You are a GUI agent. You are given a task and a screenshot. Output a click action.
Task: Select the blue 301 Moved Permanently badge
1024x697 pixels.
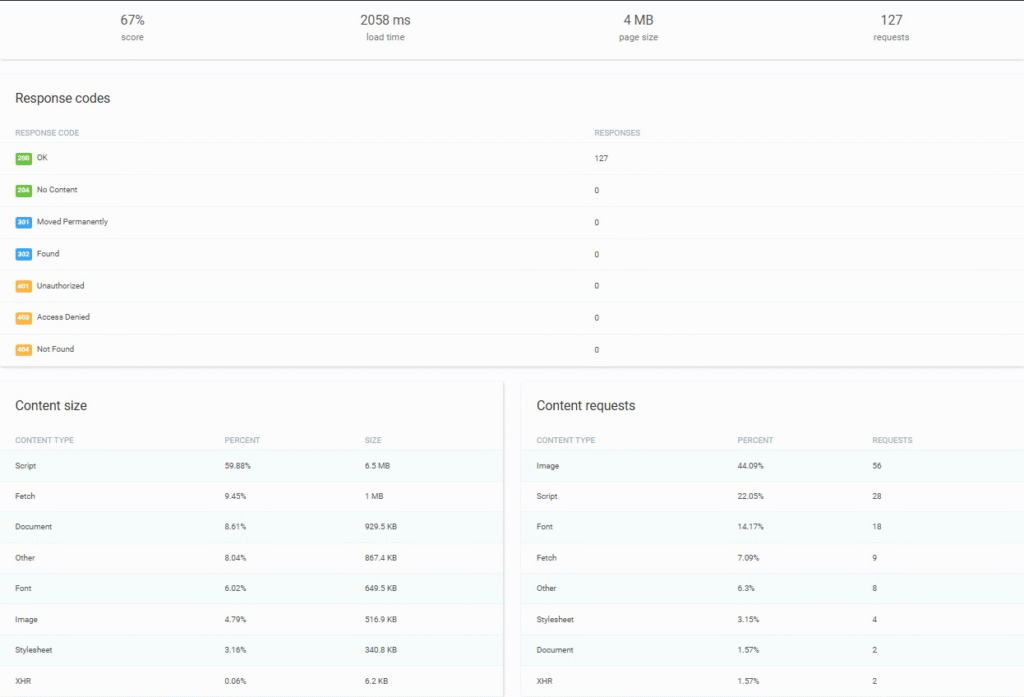[23, 222]
